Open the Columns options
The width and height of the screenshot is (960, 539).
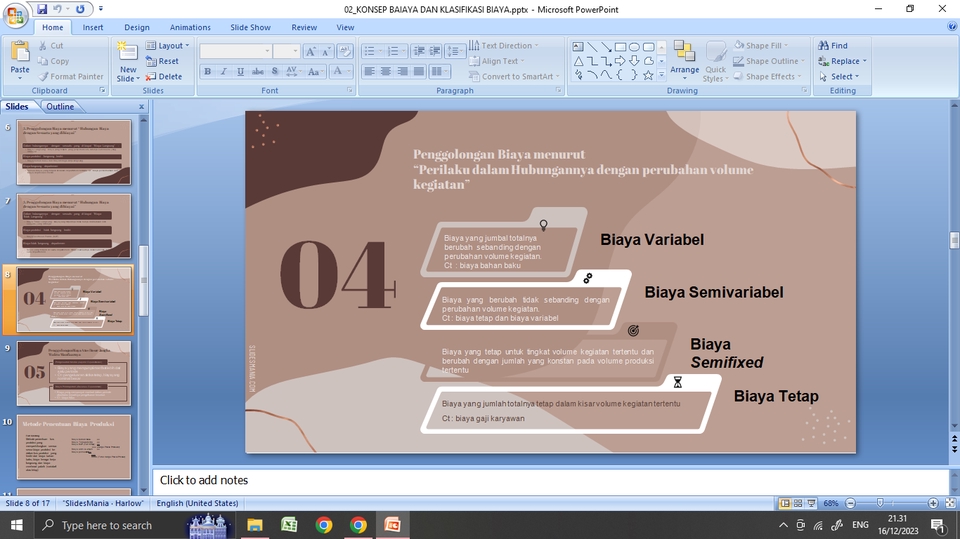(438, 72)
